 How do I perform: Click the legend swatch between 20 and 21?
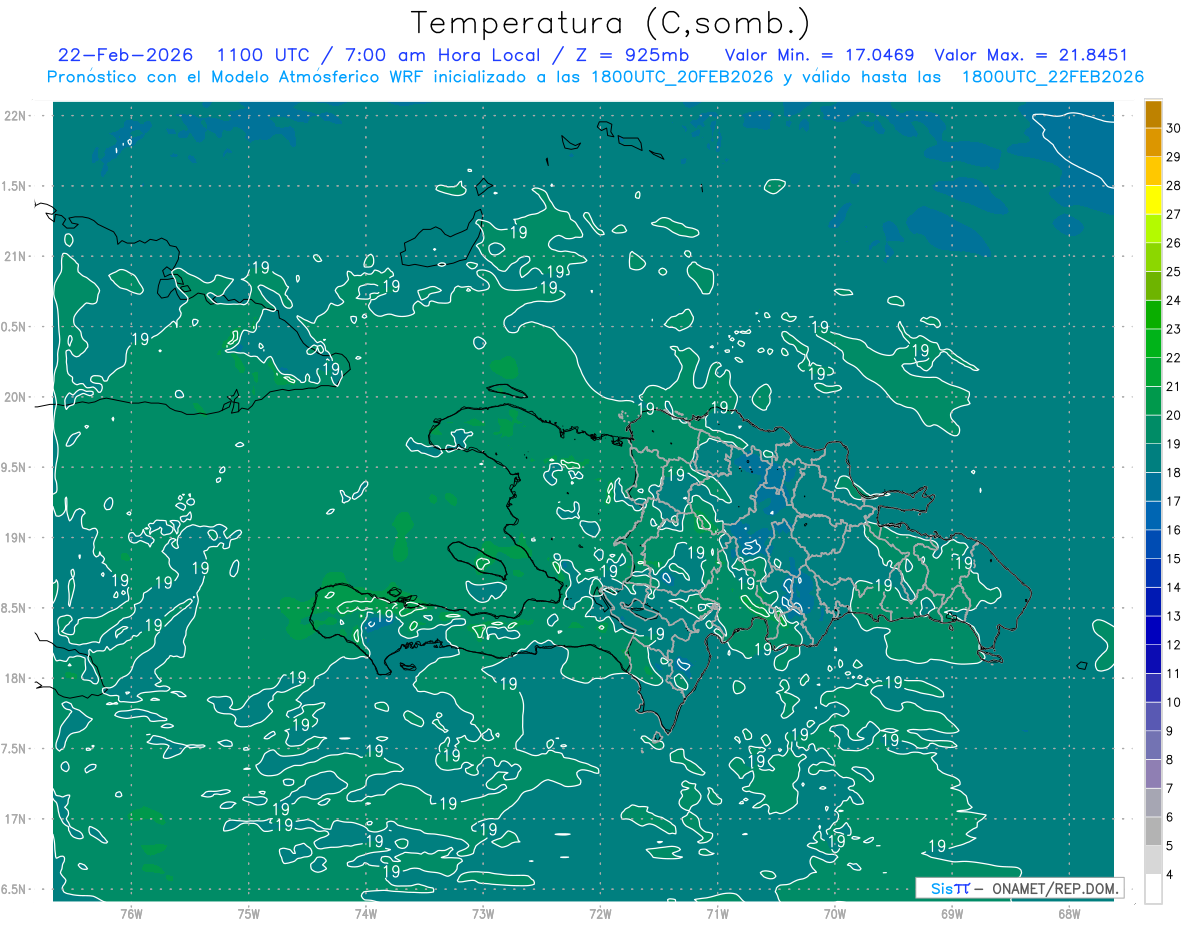click(1154, 401)
